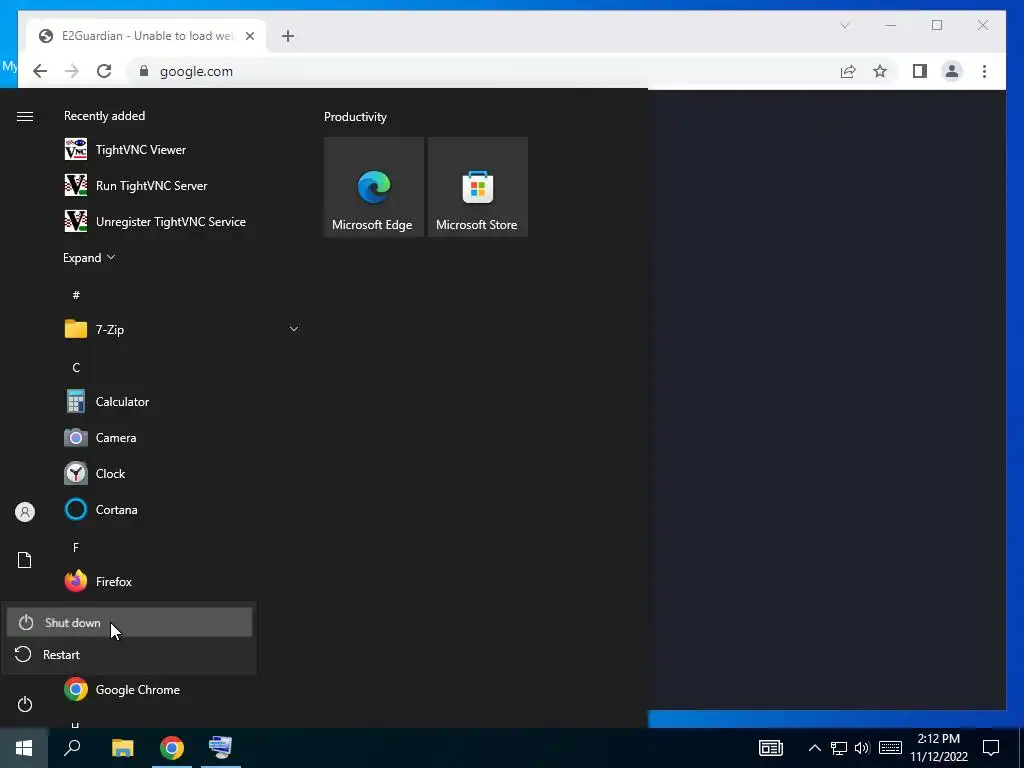Select Restart in the power menu
1024x768 pixels.
[129, 654]
